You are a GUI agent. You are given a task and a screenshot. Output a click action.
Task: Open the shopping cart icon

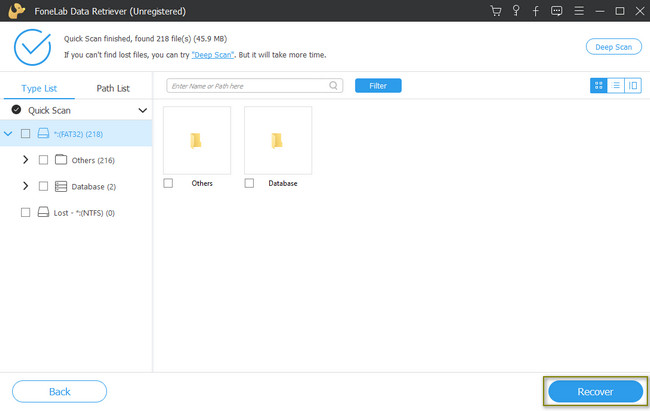[495, 11]
